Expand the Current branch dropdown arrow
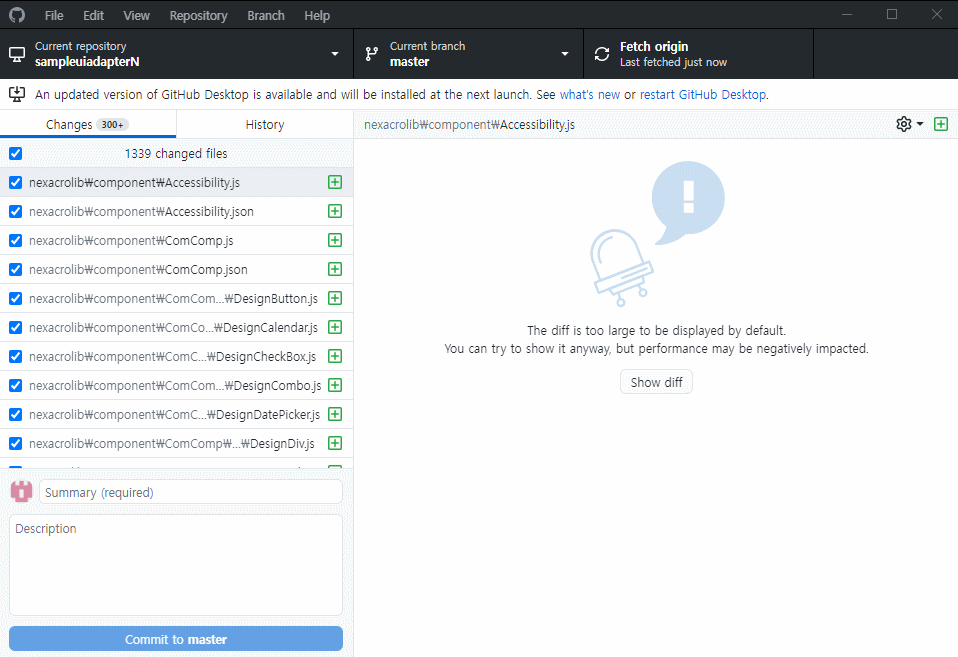This screenshot has width=958, height=657. click(565, 54)
